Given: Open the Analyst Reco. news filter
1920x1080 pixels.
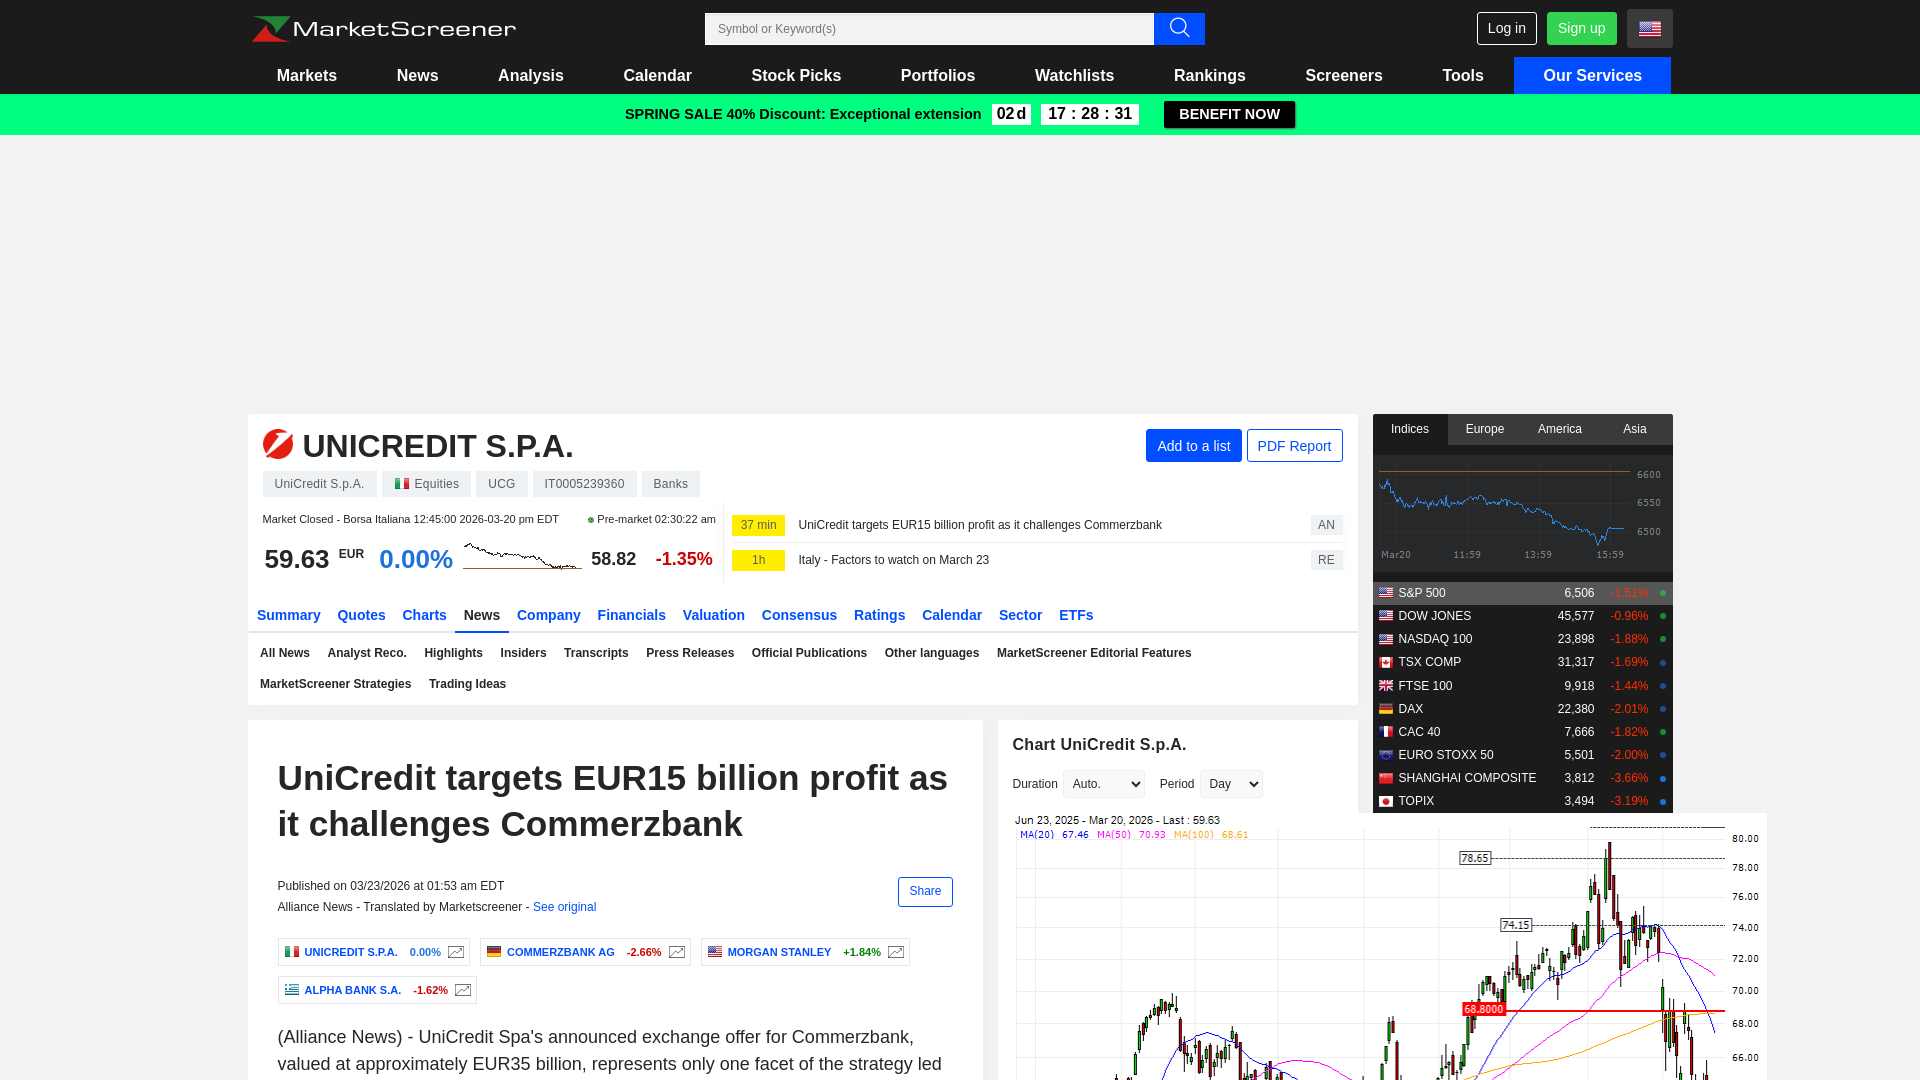Looking at the screenshot, I should coord(367,653).
